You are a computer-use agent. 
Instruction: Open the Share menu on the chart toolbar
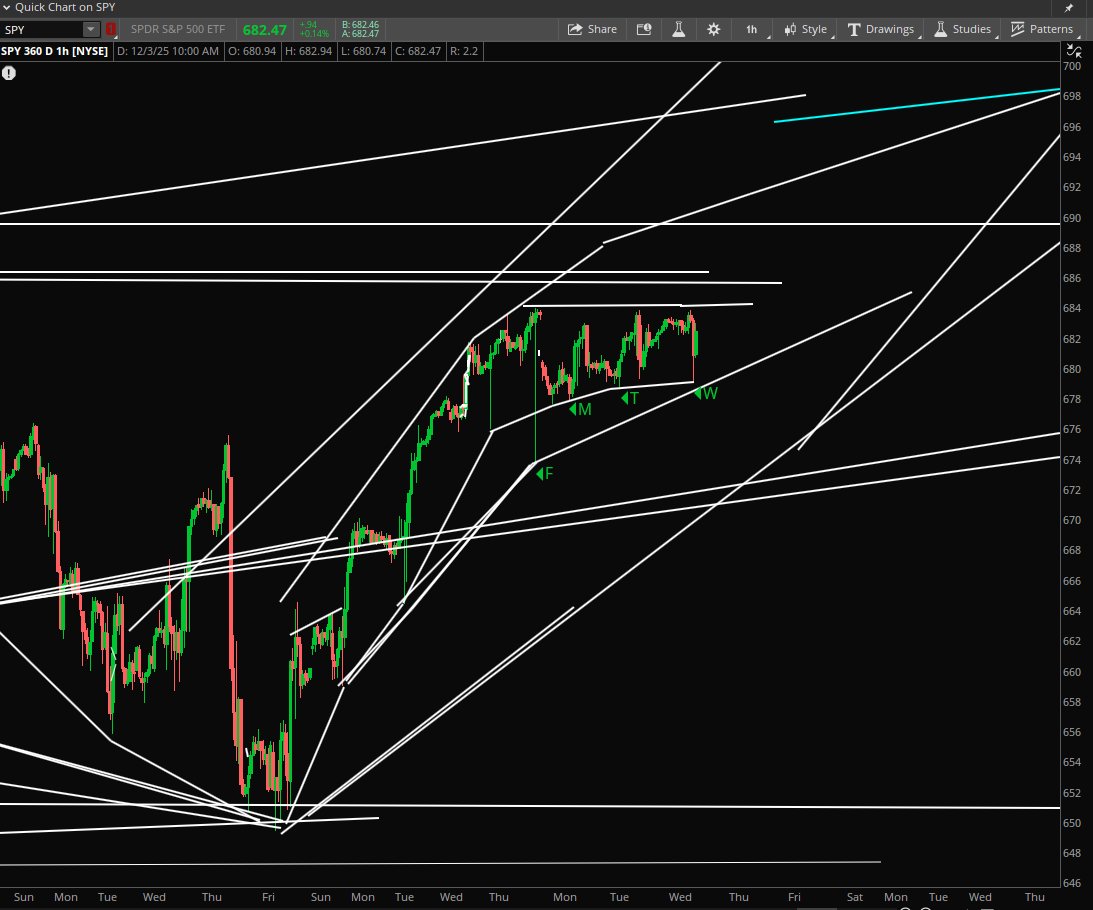click(592, 29)
